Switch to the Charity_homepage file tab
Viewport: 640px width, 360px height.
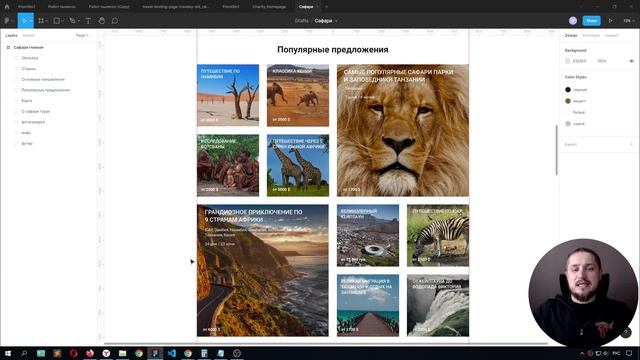coord(269,7)
